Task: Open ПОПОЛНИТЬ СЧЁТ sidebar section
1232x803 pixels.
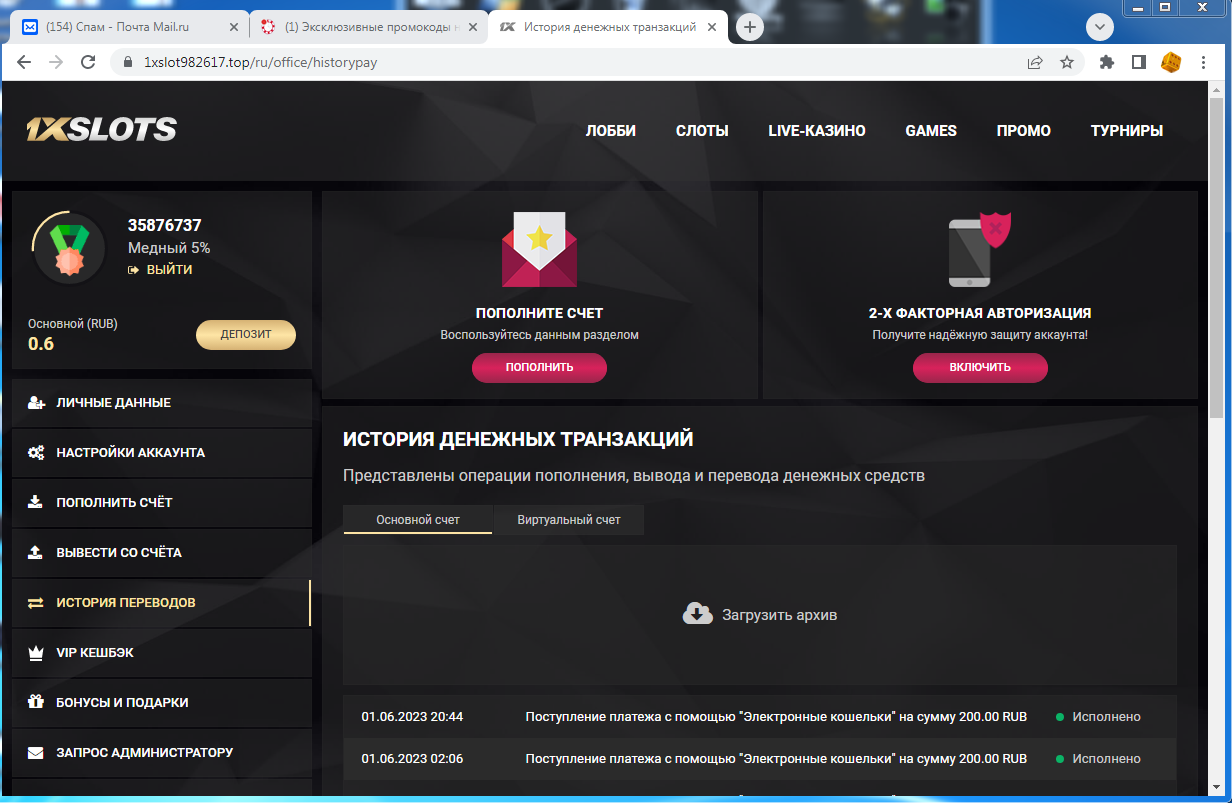Action: (161, 503)
